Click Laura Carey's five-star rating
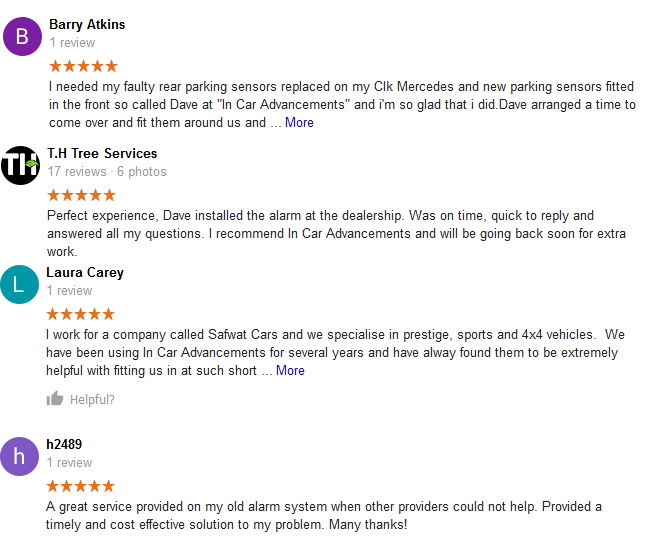646x560 pixels. coord(80,314)
